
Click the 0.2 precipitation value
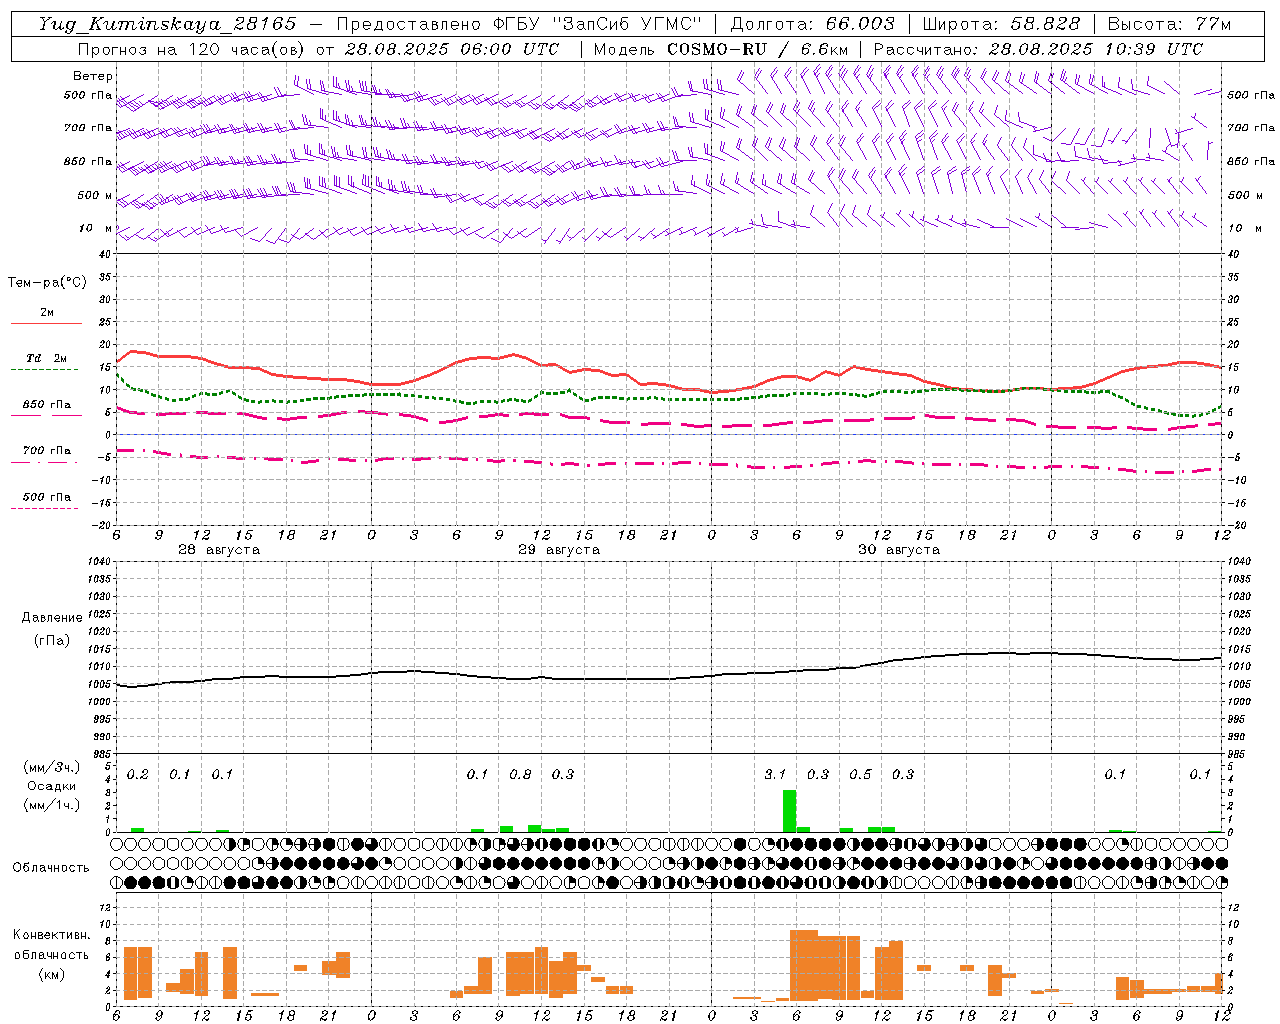(x=138, y=774)
